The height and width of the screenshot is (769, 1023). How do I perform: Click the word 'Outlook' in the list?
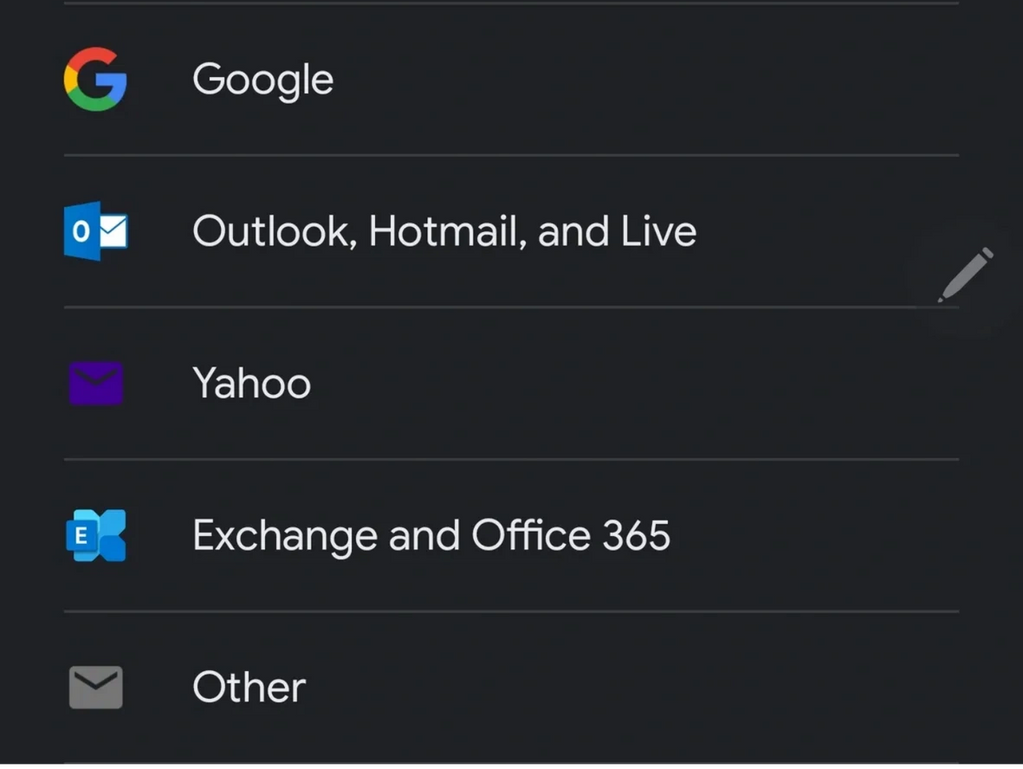[x=269, y=232]
